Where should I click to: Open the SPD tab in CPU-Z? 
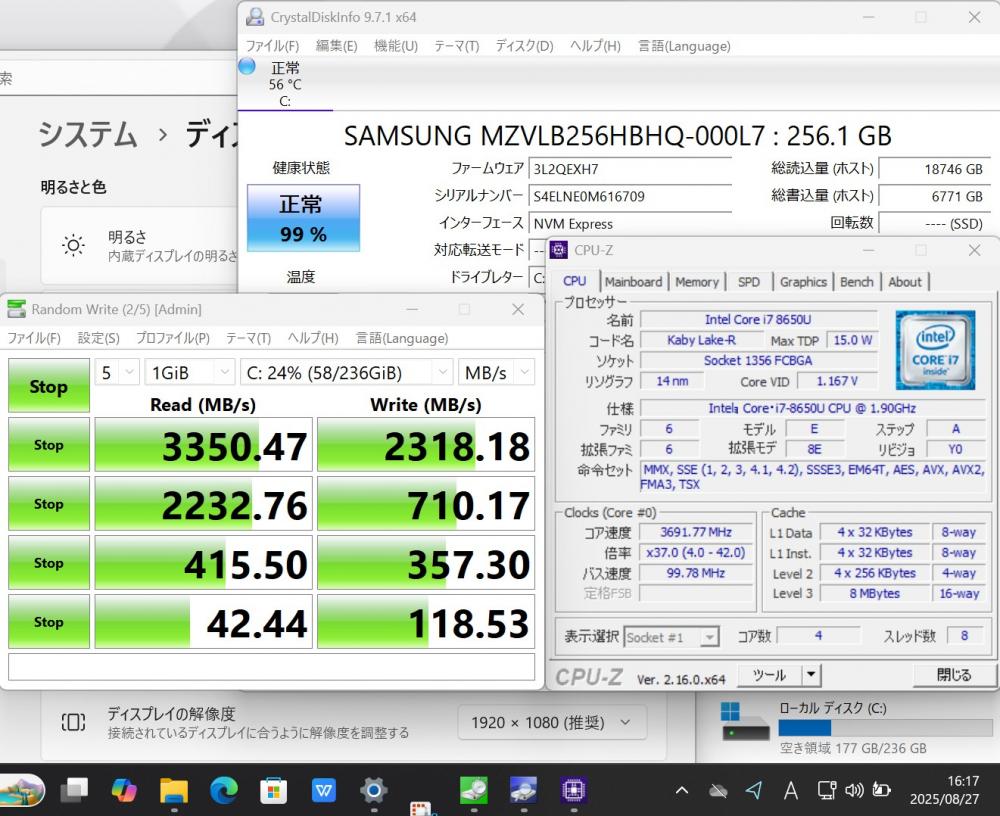click(749, 282)
